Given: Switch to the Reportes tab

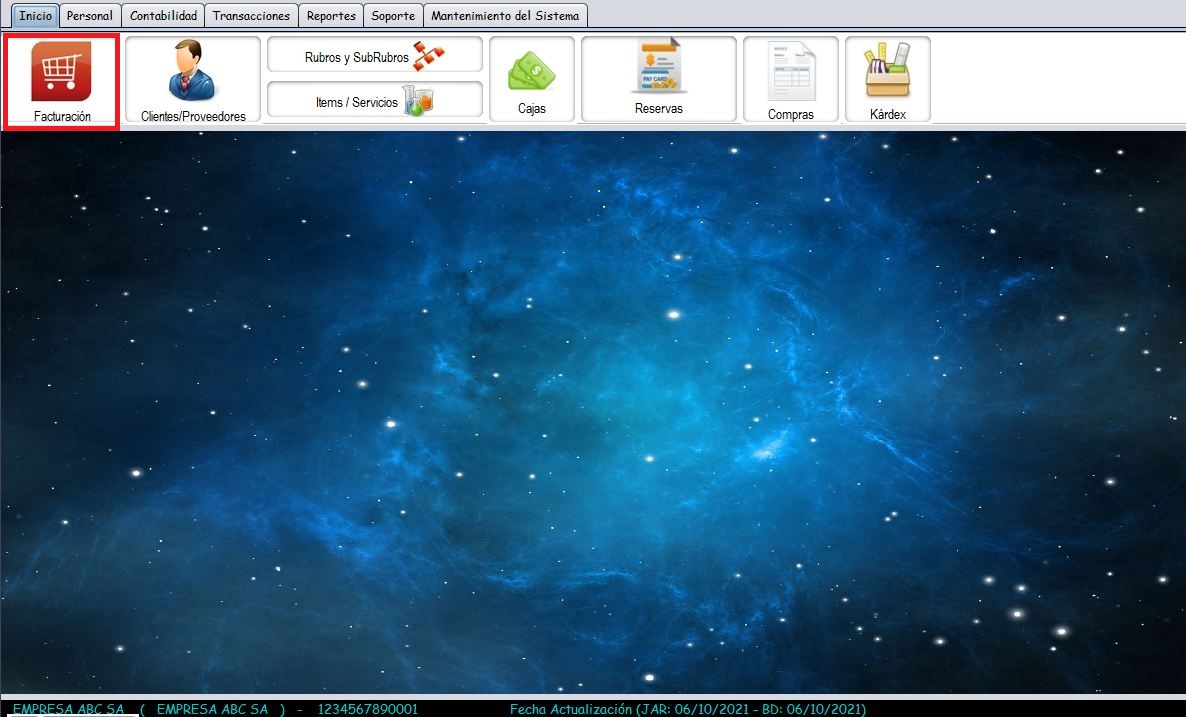Looking at the screenshot, I should coord(331,16).
